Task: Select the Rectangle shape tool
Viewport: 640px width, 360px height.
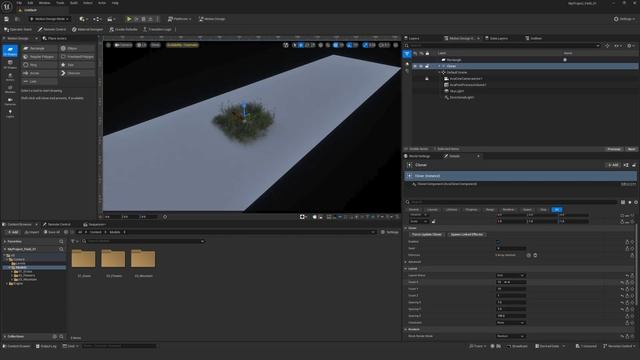Action: pos(40,48)
